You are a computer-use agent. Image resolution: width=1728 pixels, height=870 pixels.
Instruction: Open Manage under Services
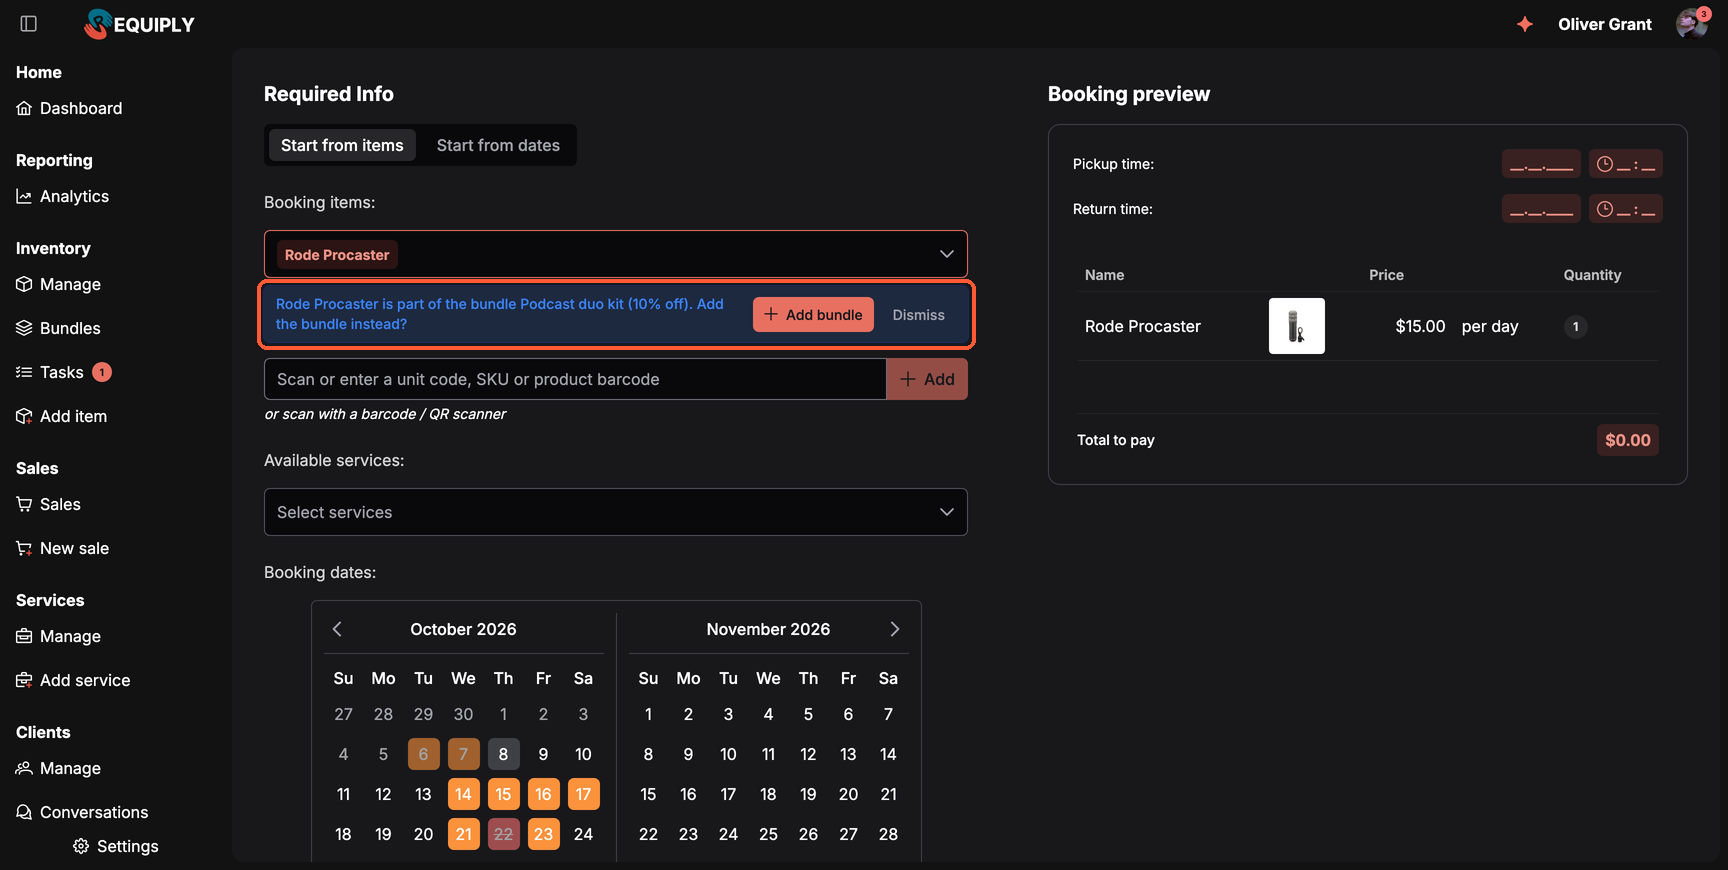pyautogui.click(x=59, y=636)
